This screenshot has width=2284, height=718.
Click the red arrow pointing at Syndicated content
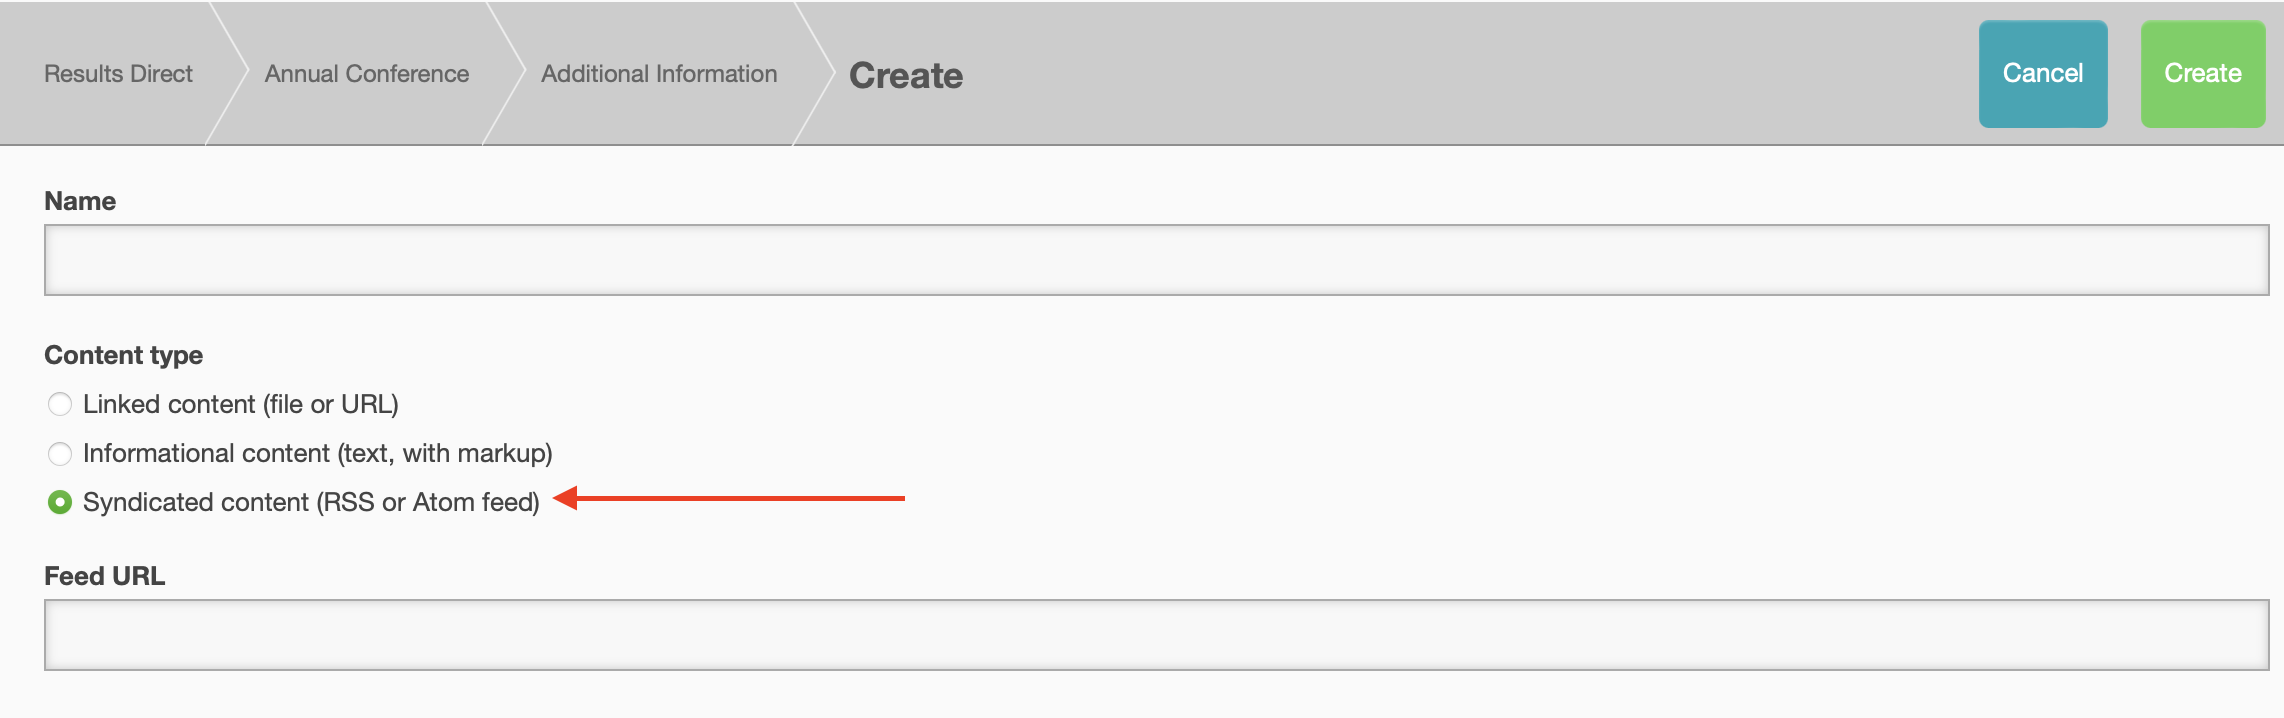pyautogui.click(x=730, y=498)
